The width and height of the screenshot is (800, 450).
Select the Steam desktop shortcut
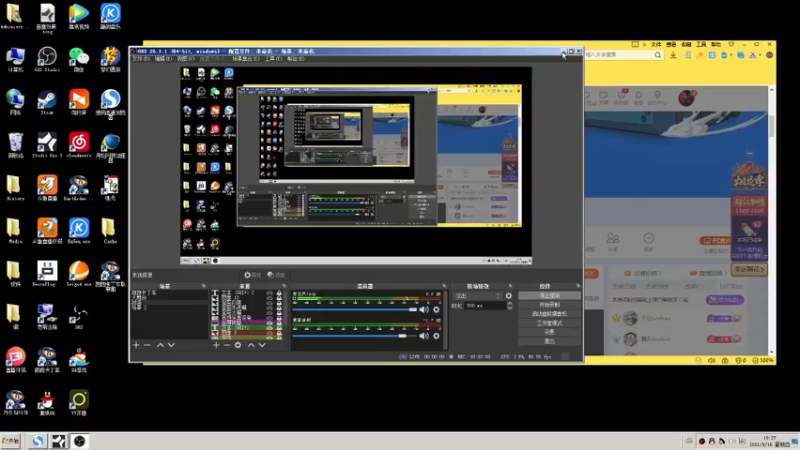tap(47, 102)
